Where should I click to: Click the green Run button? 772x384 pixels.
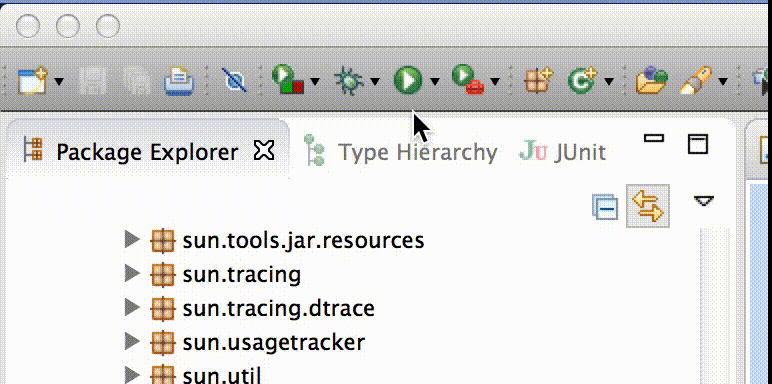pos(408,80)
